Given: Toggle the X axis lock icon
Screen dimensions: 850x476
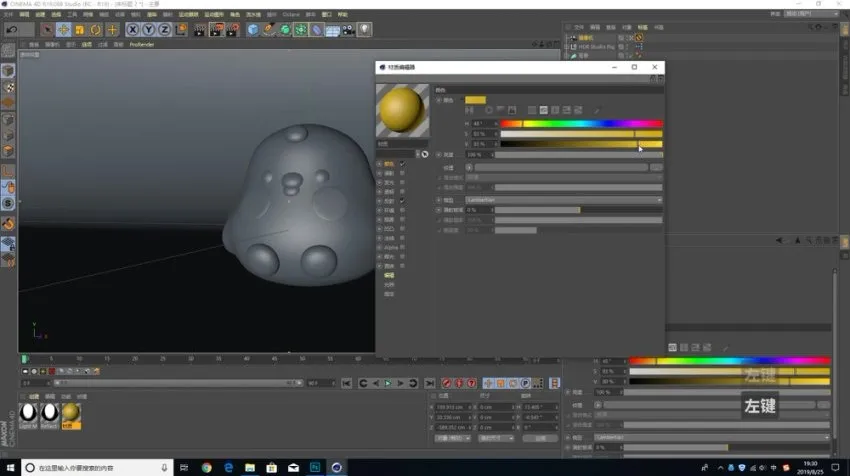Looking at the screenshot, I should [x=132, y=29].
